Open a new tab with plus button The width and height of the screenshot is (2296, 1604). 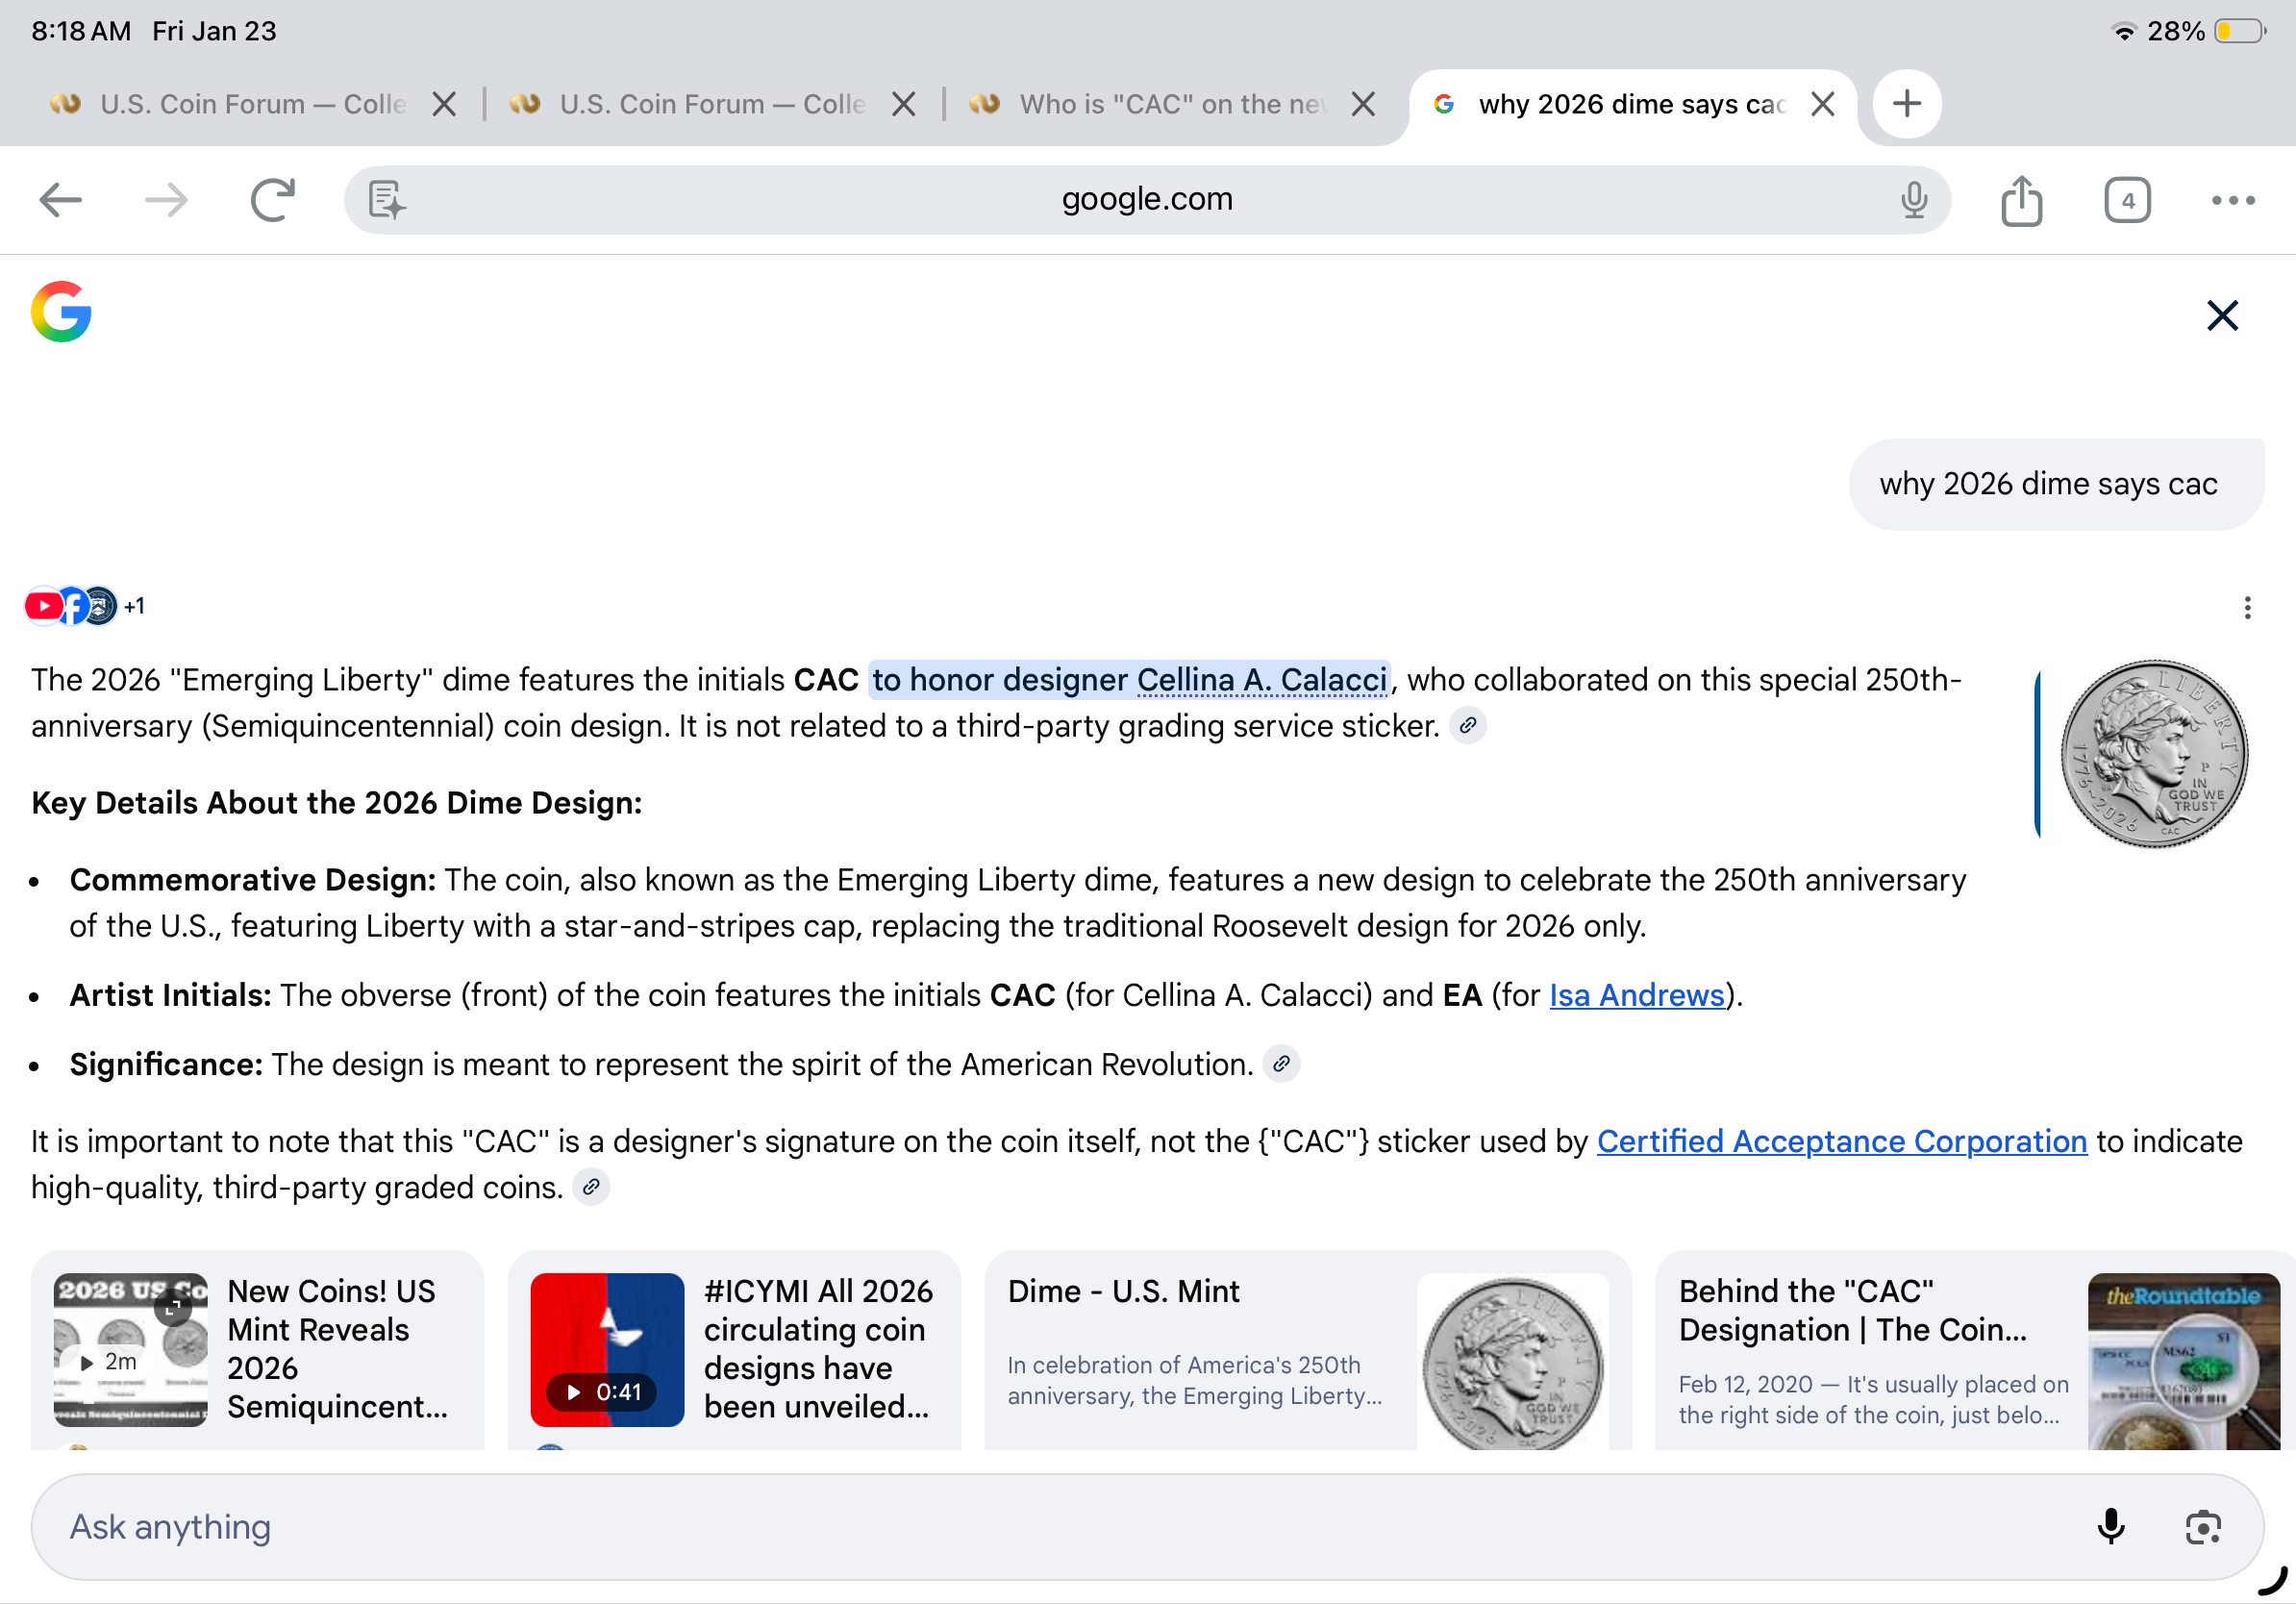[1906, 103]
